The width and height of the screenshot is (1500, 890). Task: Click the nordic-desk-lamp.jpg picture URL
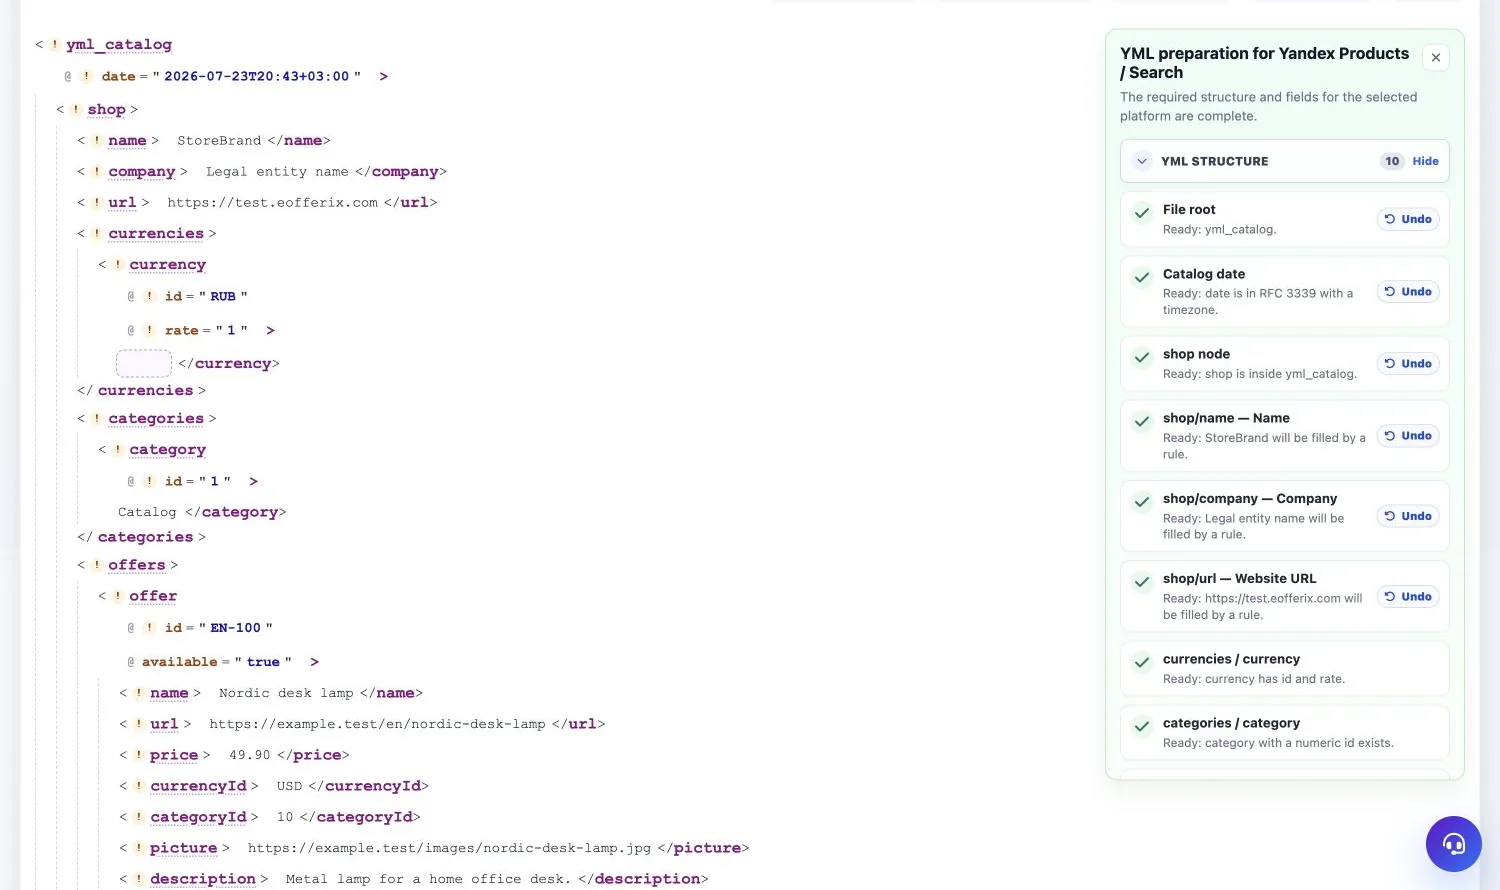pos(449,847)
